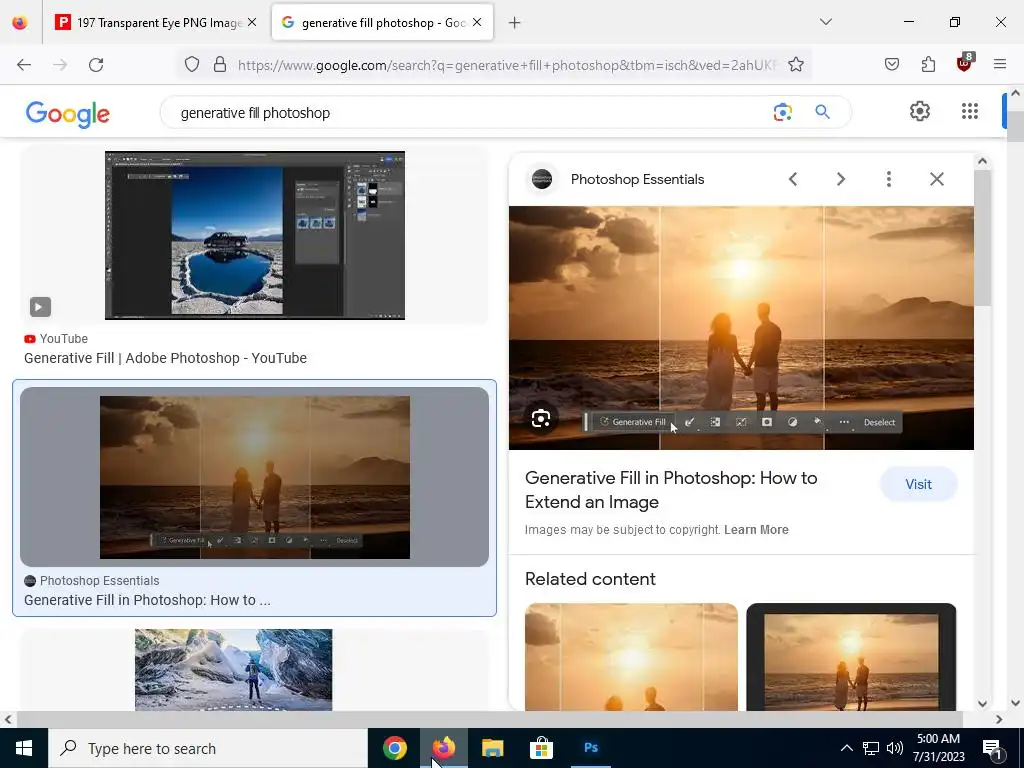
Task: Click the uBlock Origin extension icon
Action: 964,63
